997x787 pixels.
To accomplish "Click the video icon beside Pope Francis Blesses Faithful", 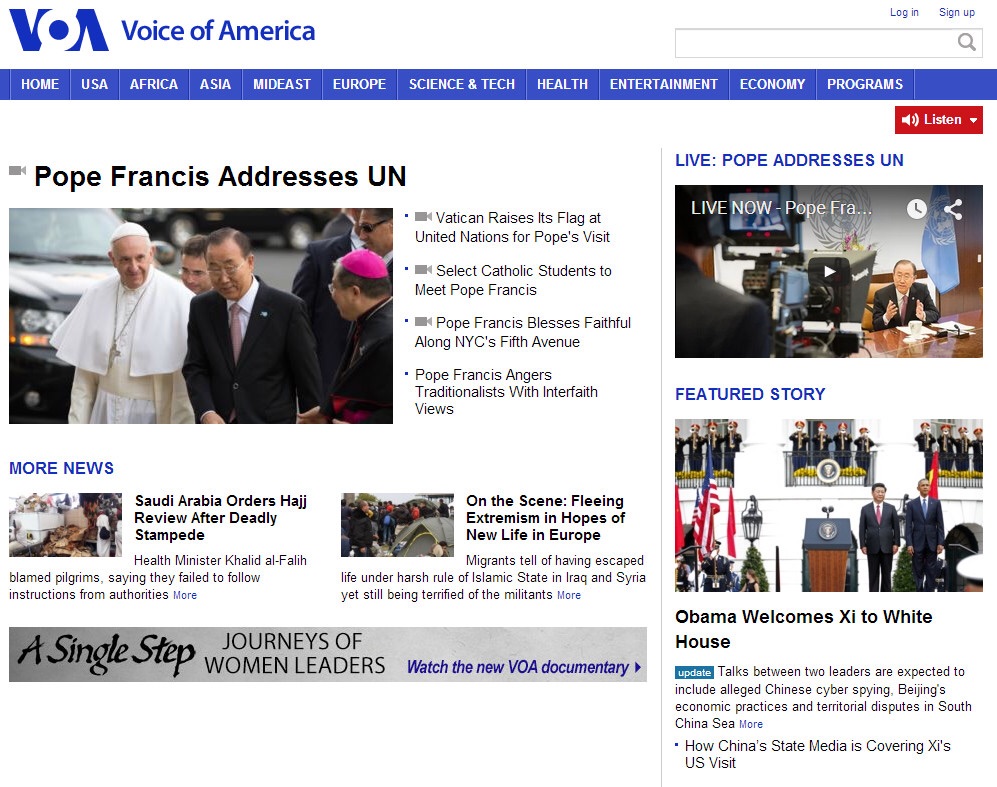I will click(x=423, y=322).
